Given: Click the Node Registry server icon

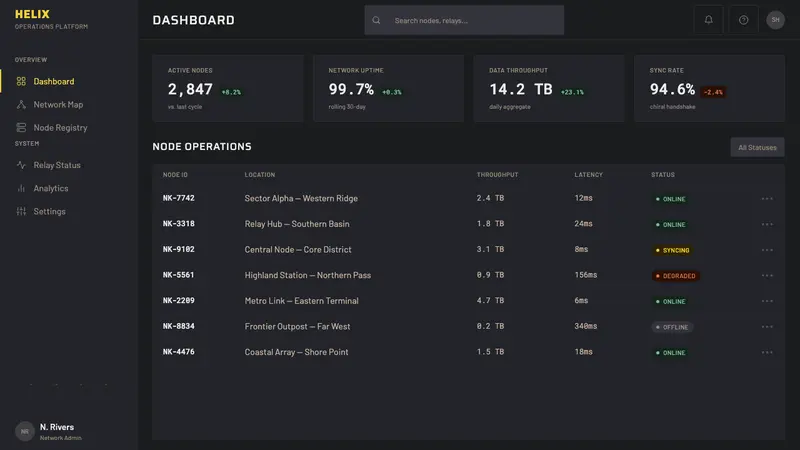Looking at the screenshot, I should pos(21,128).
